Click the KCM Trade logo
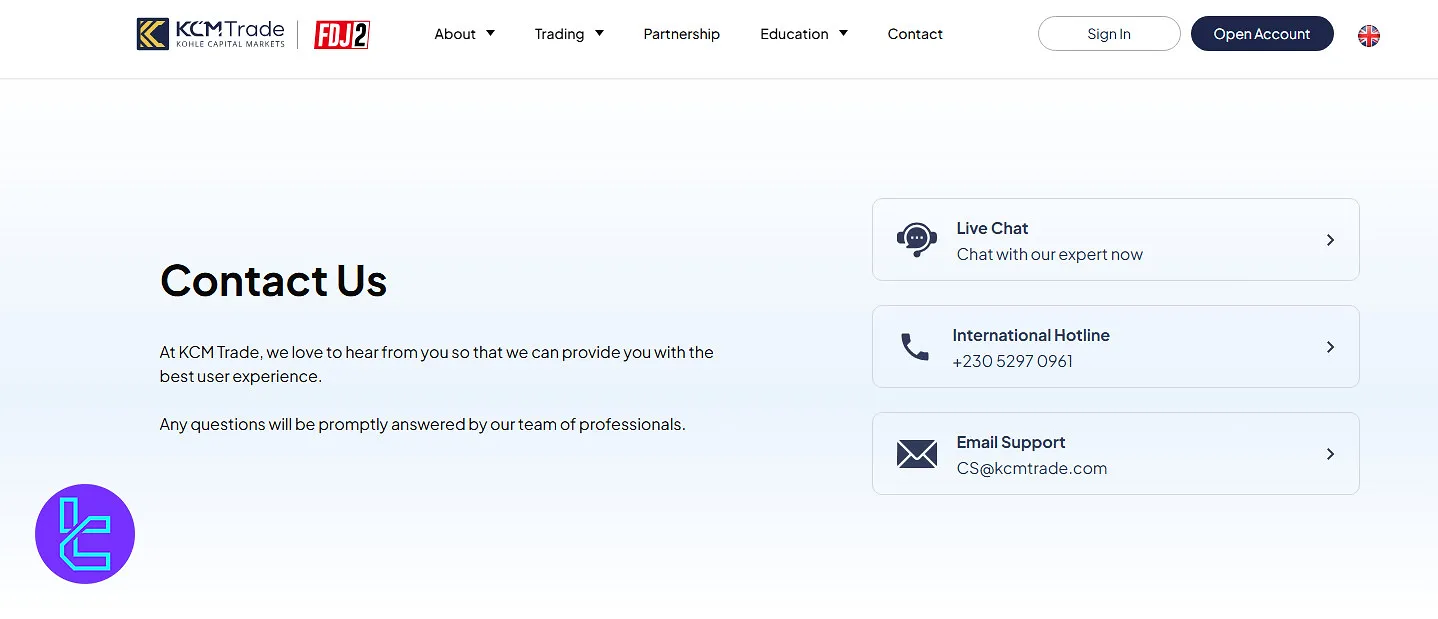The image size is (1438, 619). (211, 34)
